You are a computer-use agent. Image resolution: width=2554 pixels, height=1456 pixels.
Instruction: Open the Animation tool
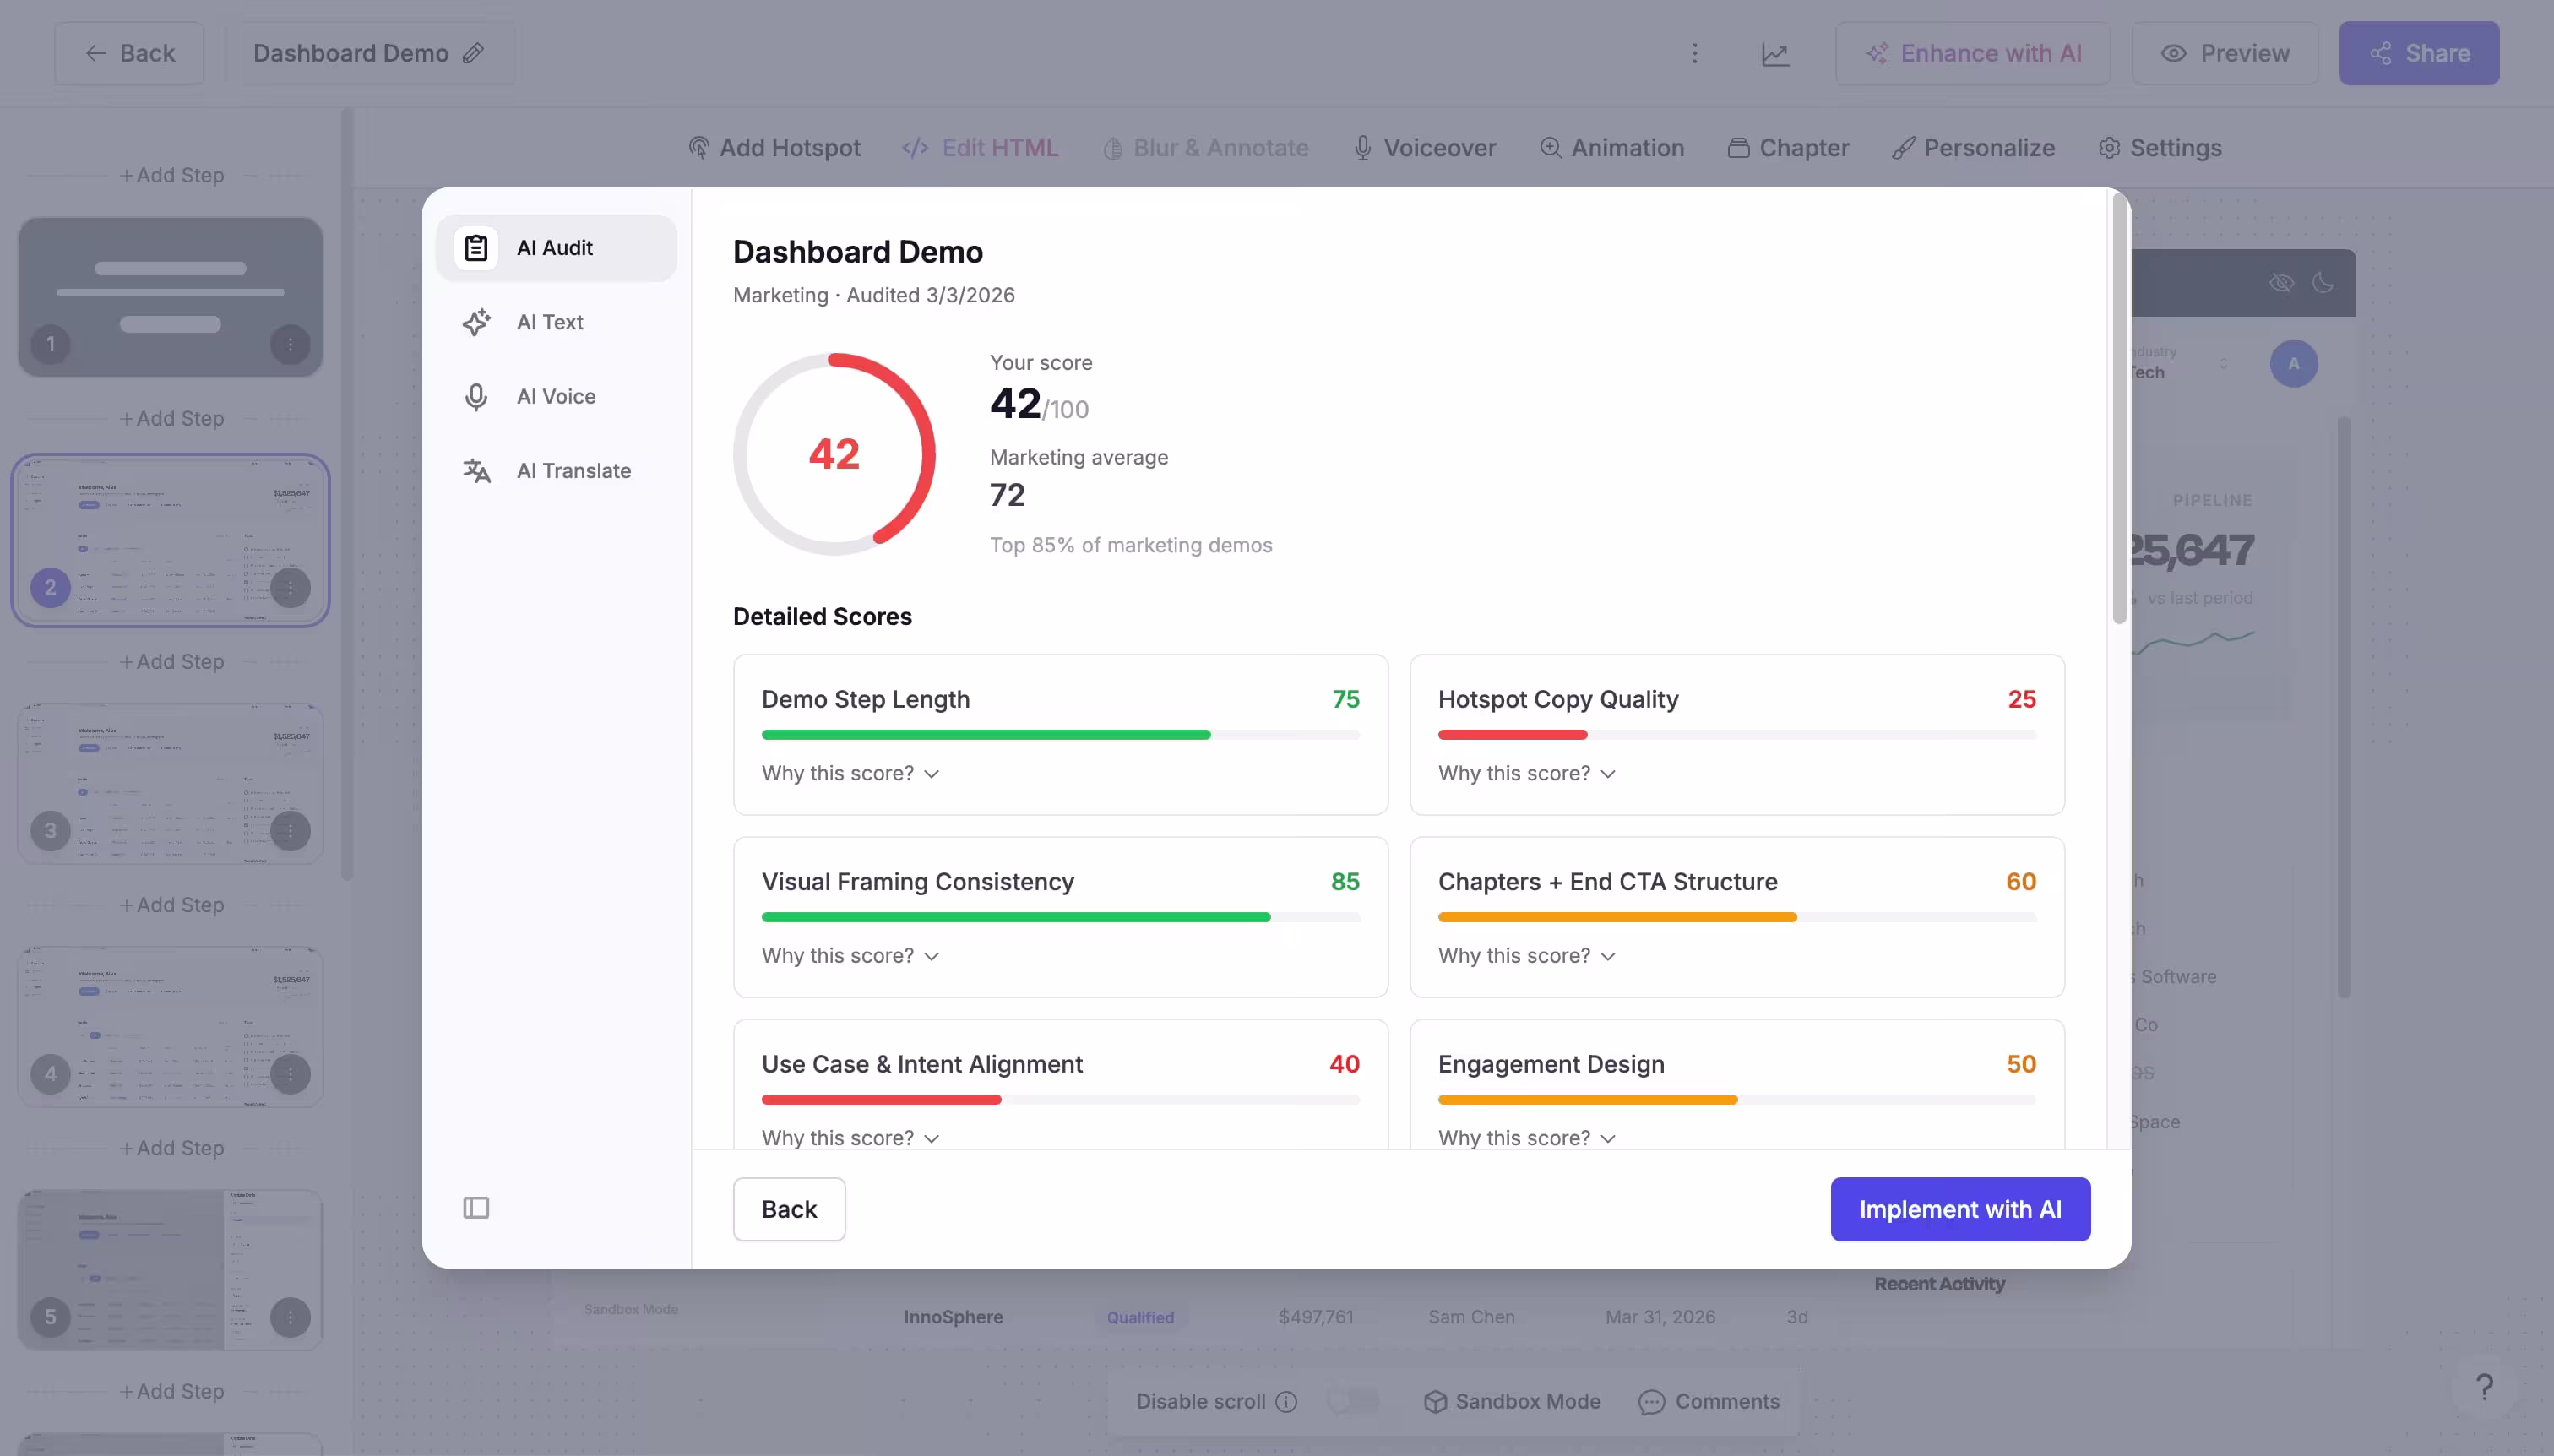(x=1612, y=147)
